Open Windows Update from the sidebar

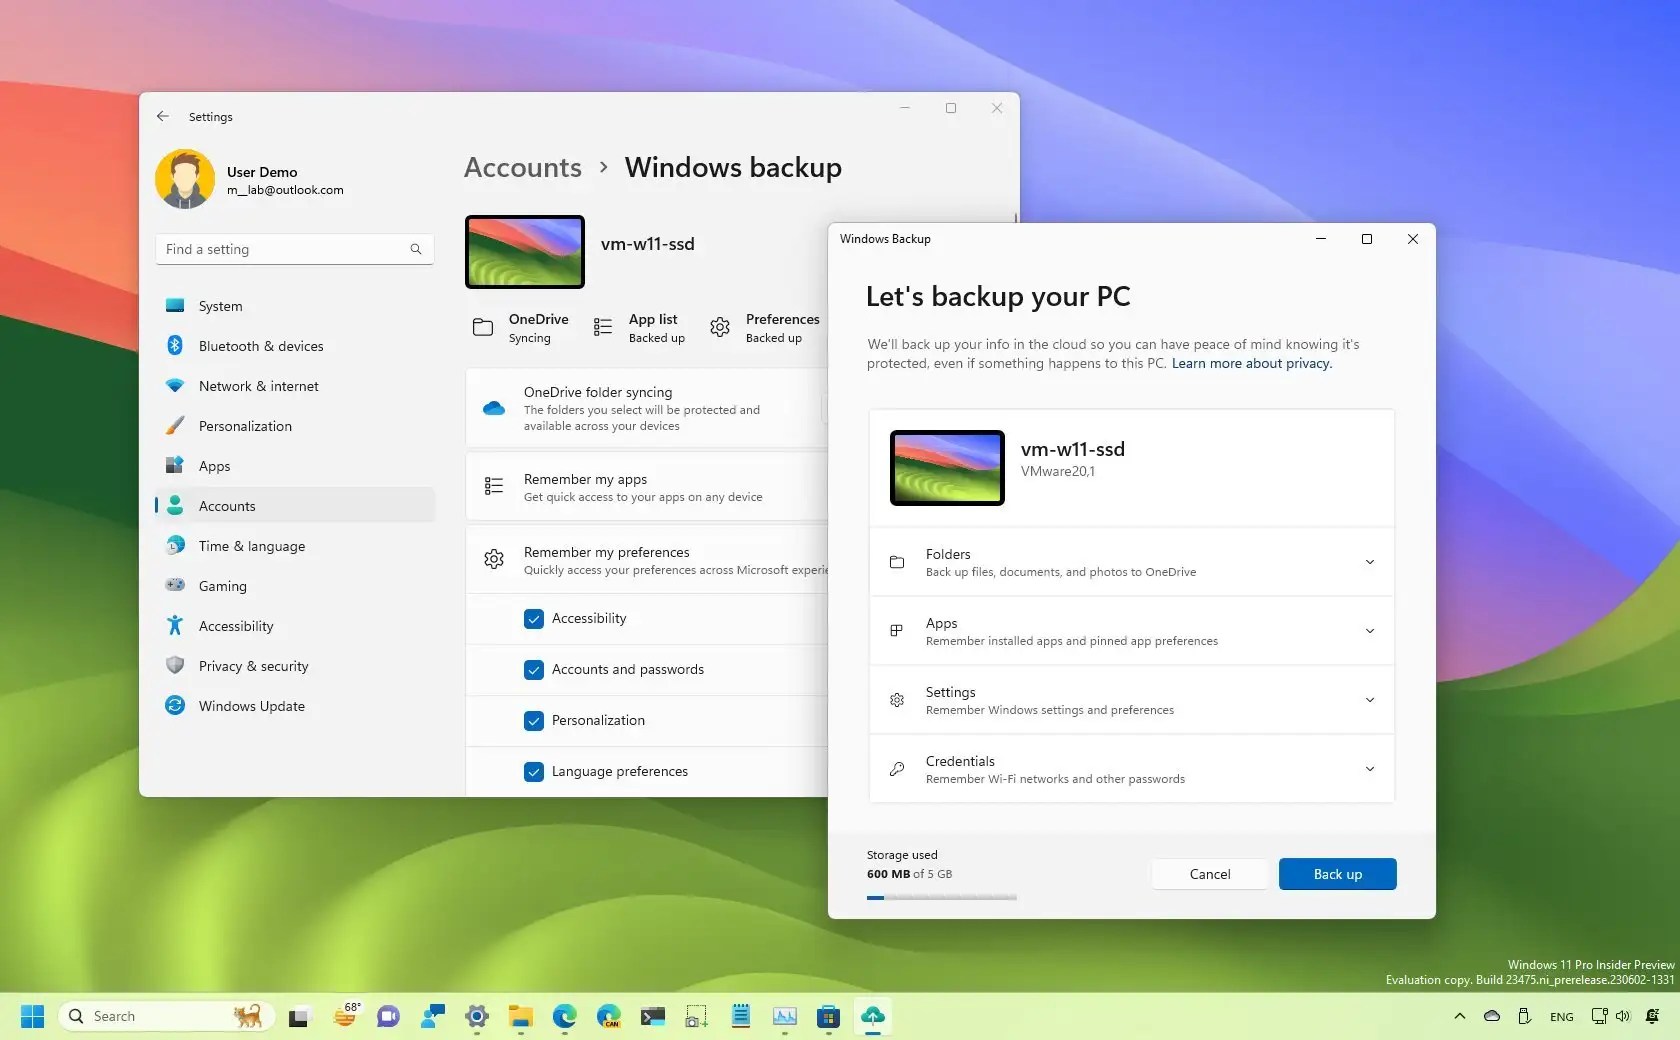(251, 705)
